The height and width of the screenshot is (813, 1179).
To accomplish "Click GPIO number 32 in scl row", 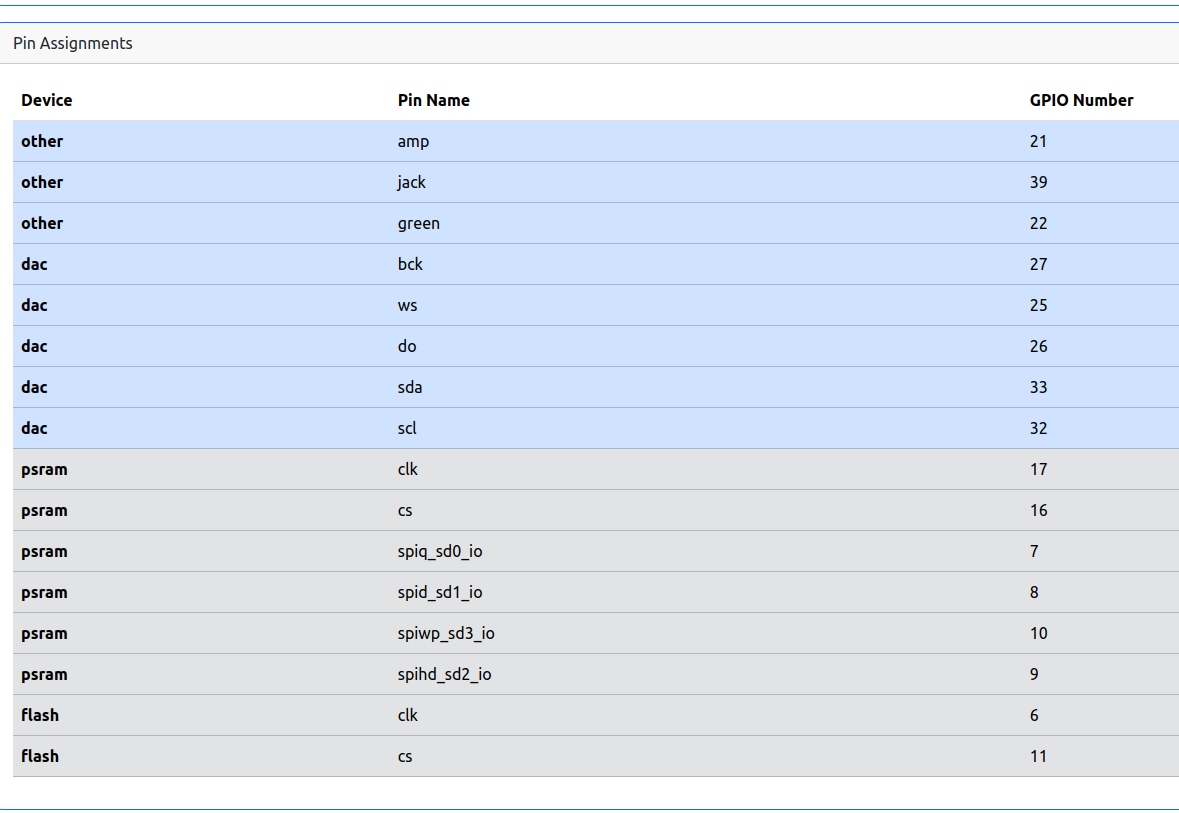I will (x=1038, y=428).
